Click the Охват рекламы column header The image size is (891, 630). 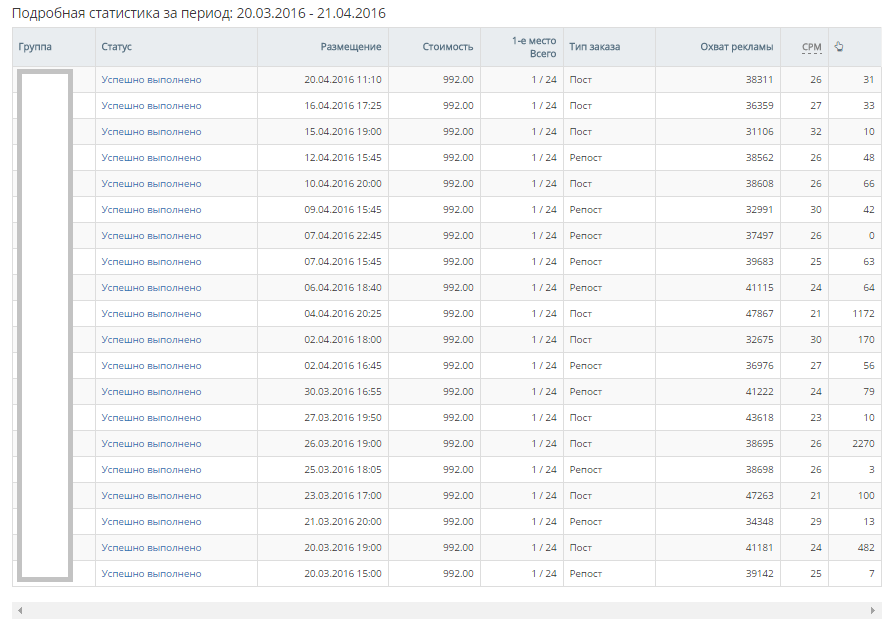[736, 47]
